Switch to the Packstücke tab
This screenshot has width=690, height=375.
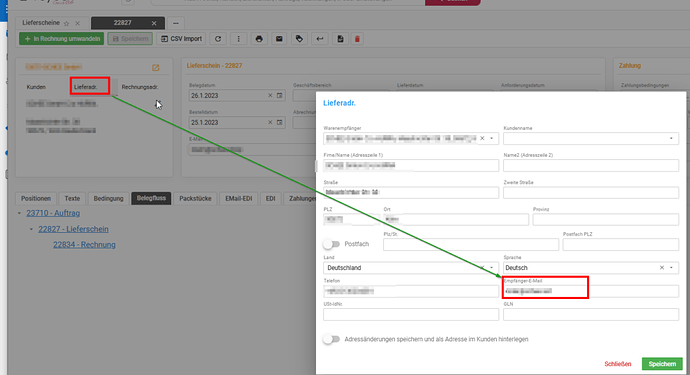pyautogui.click(x=195, y=199)
